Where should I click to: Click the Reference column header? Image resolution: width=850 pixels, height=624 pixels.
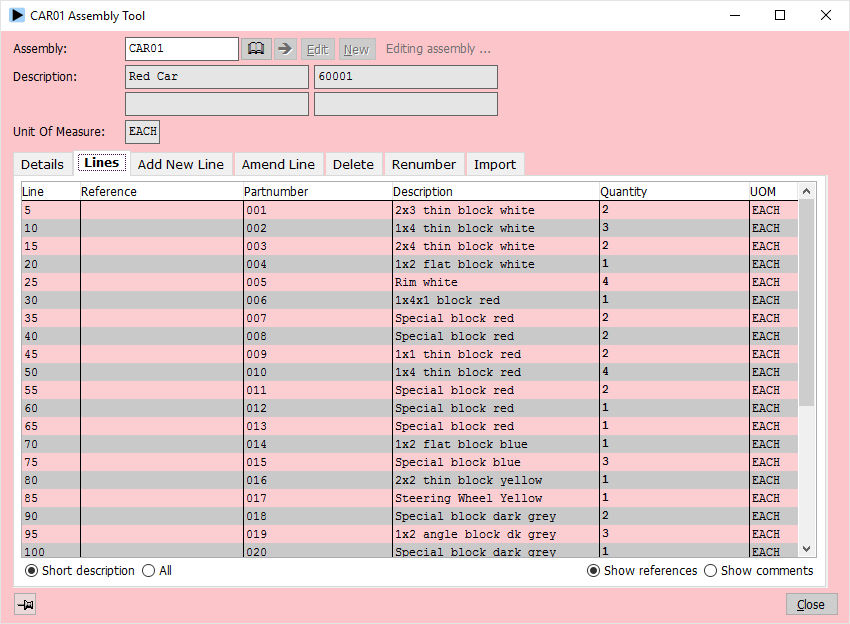click(x=162, y=191)
